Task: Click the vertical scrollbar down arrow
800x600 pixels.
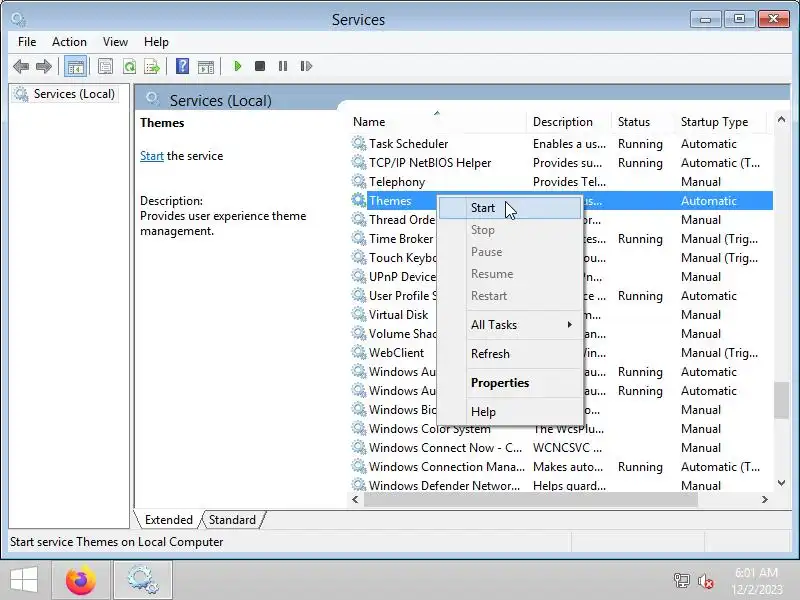Action: tap(781, 483)
